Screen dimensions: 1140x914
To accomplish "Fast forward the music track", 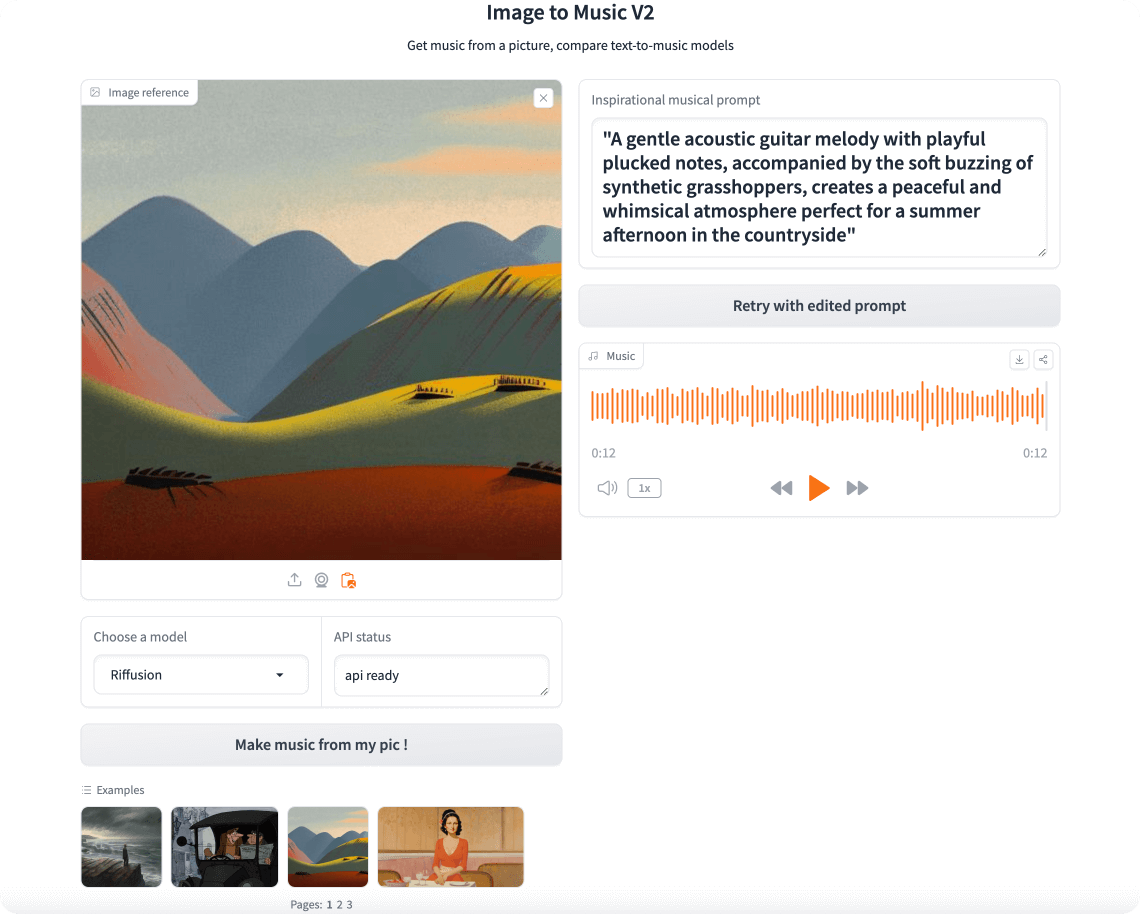I will [857, 488].
